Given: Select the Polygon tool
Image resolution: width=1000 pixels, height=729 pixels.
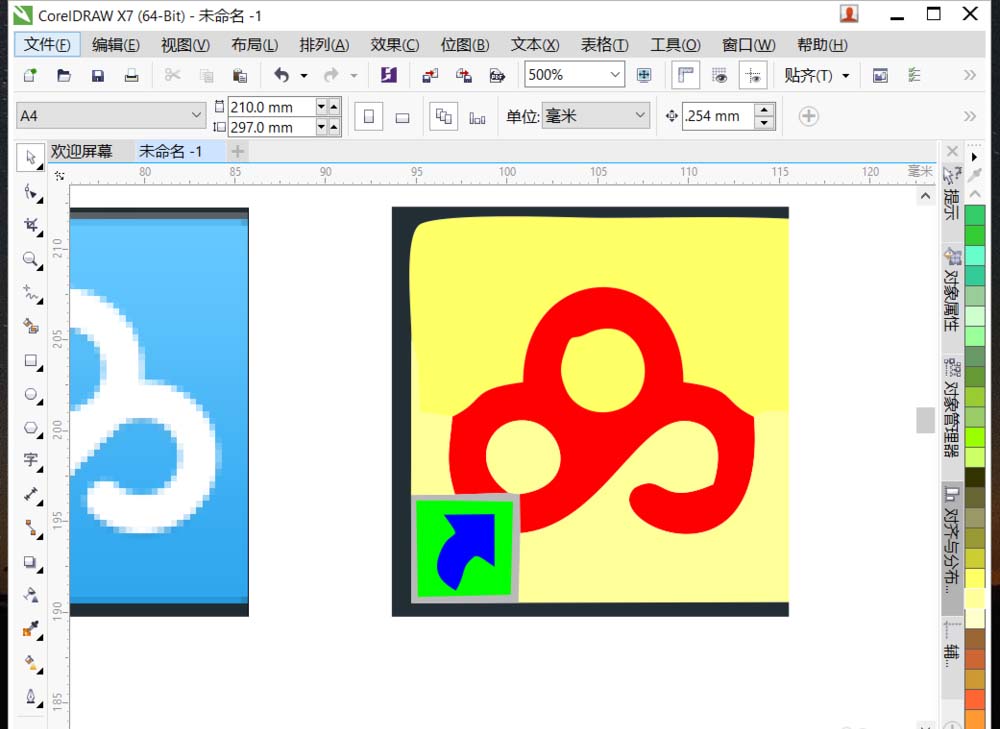Looking at the screenshot, I should click(x=31, y=428).
